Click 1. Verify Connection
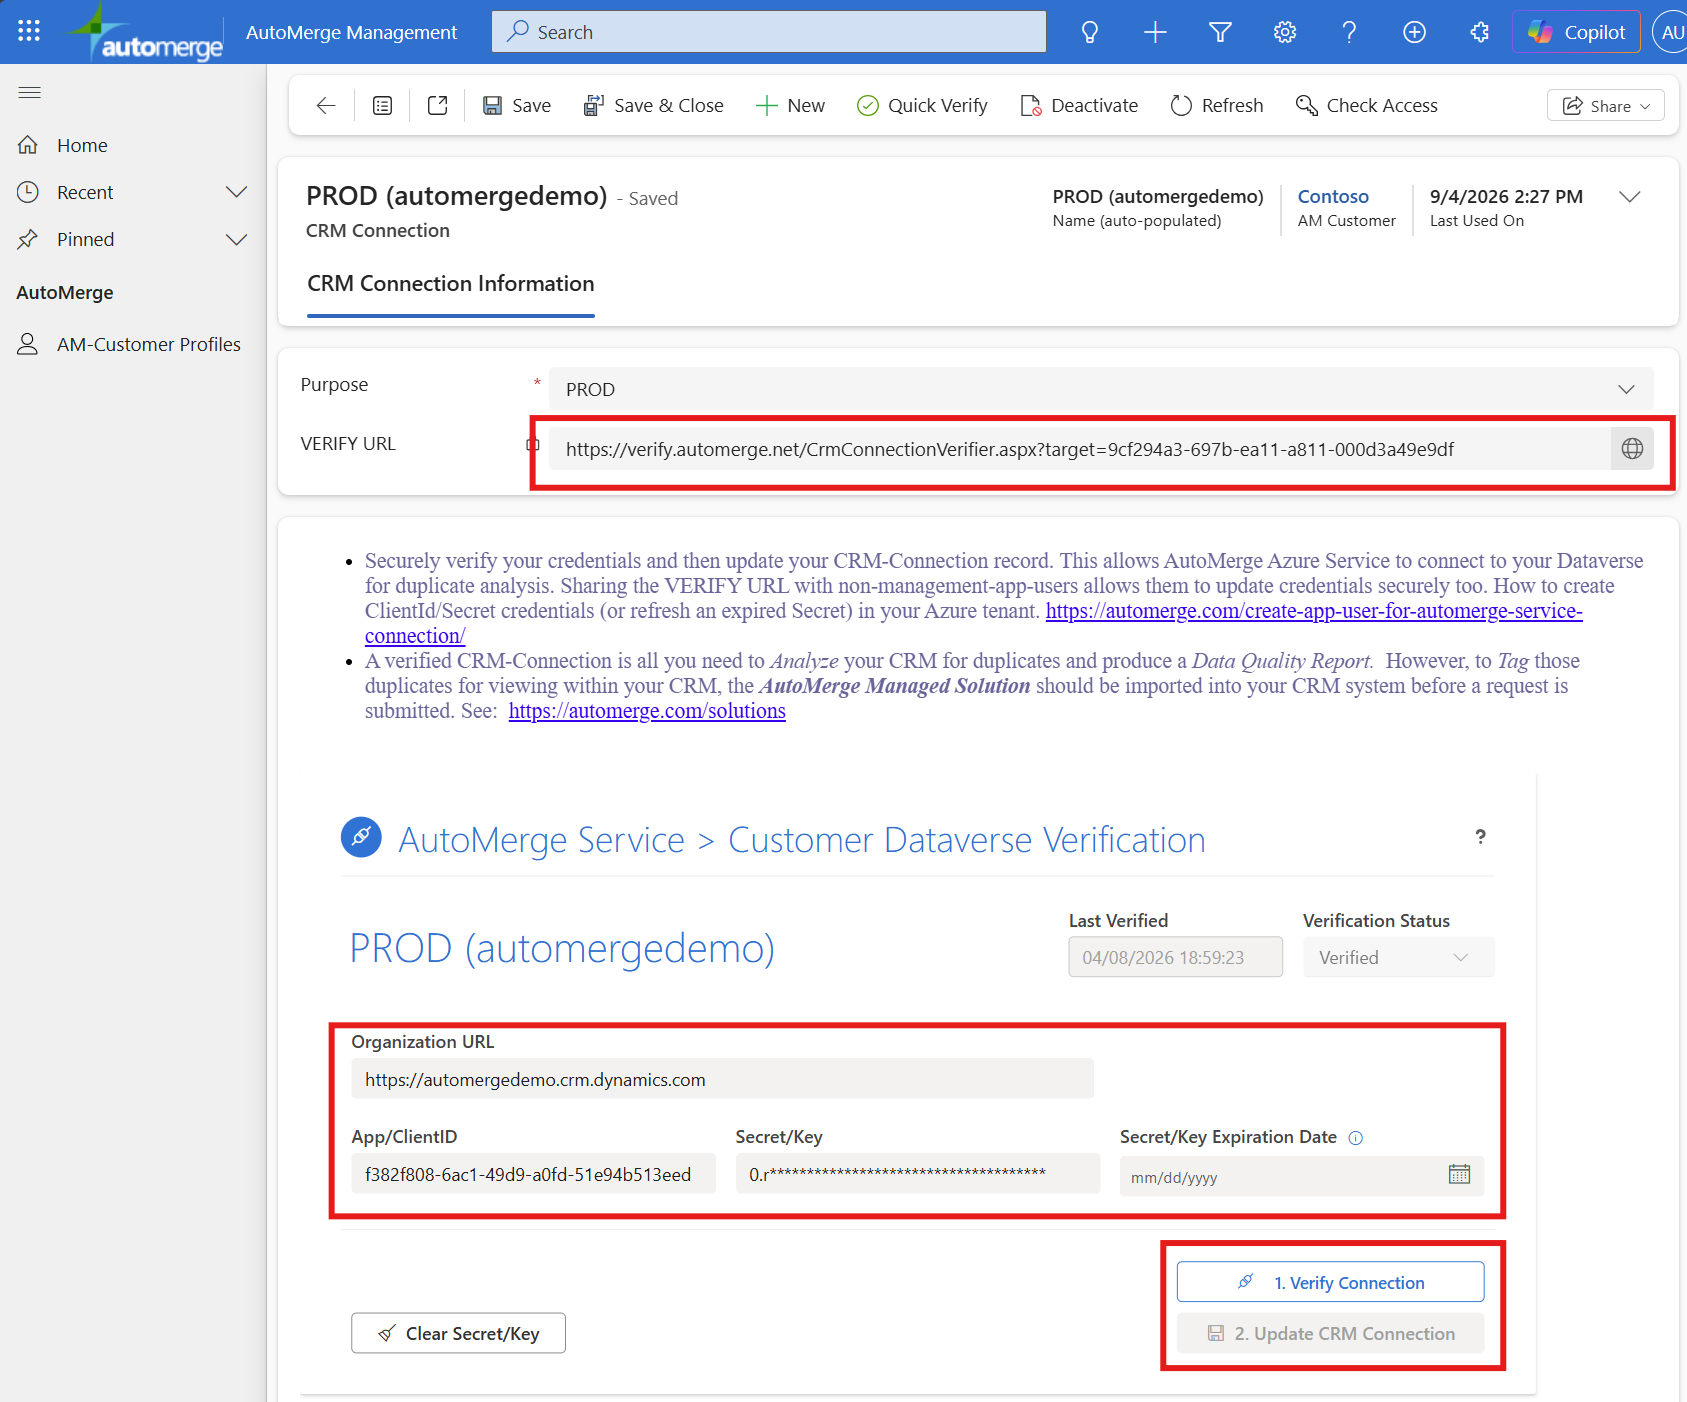The image size is (1687, 1402). [x=1330, y=1283]
